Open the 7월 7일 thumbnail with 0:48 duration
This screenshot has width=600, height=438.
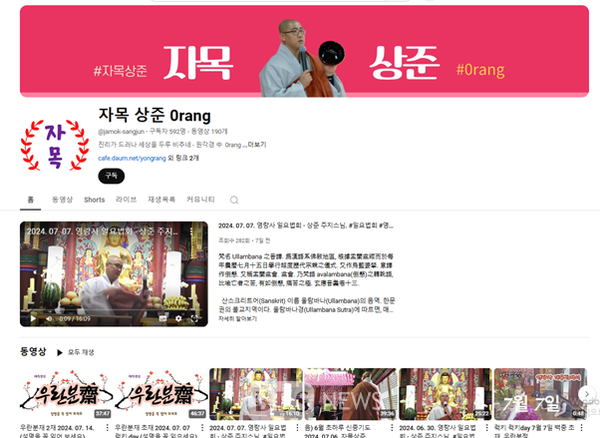[540, 394]
